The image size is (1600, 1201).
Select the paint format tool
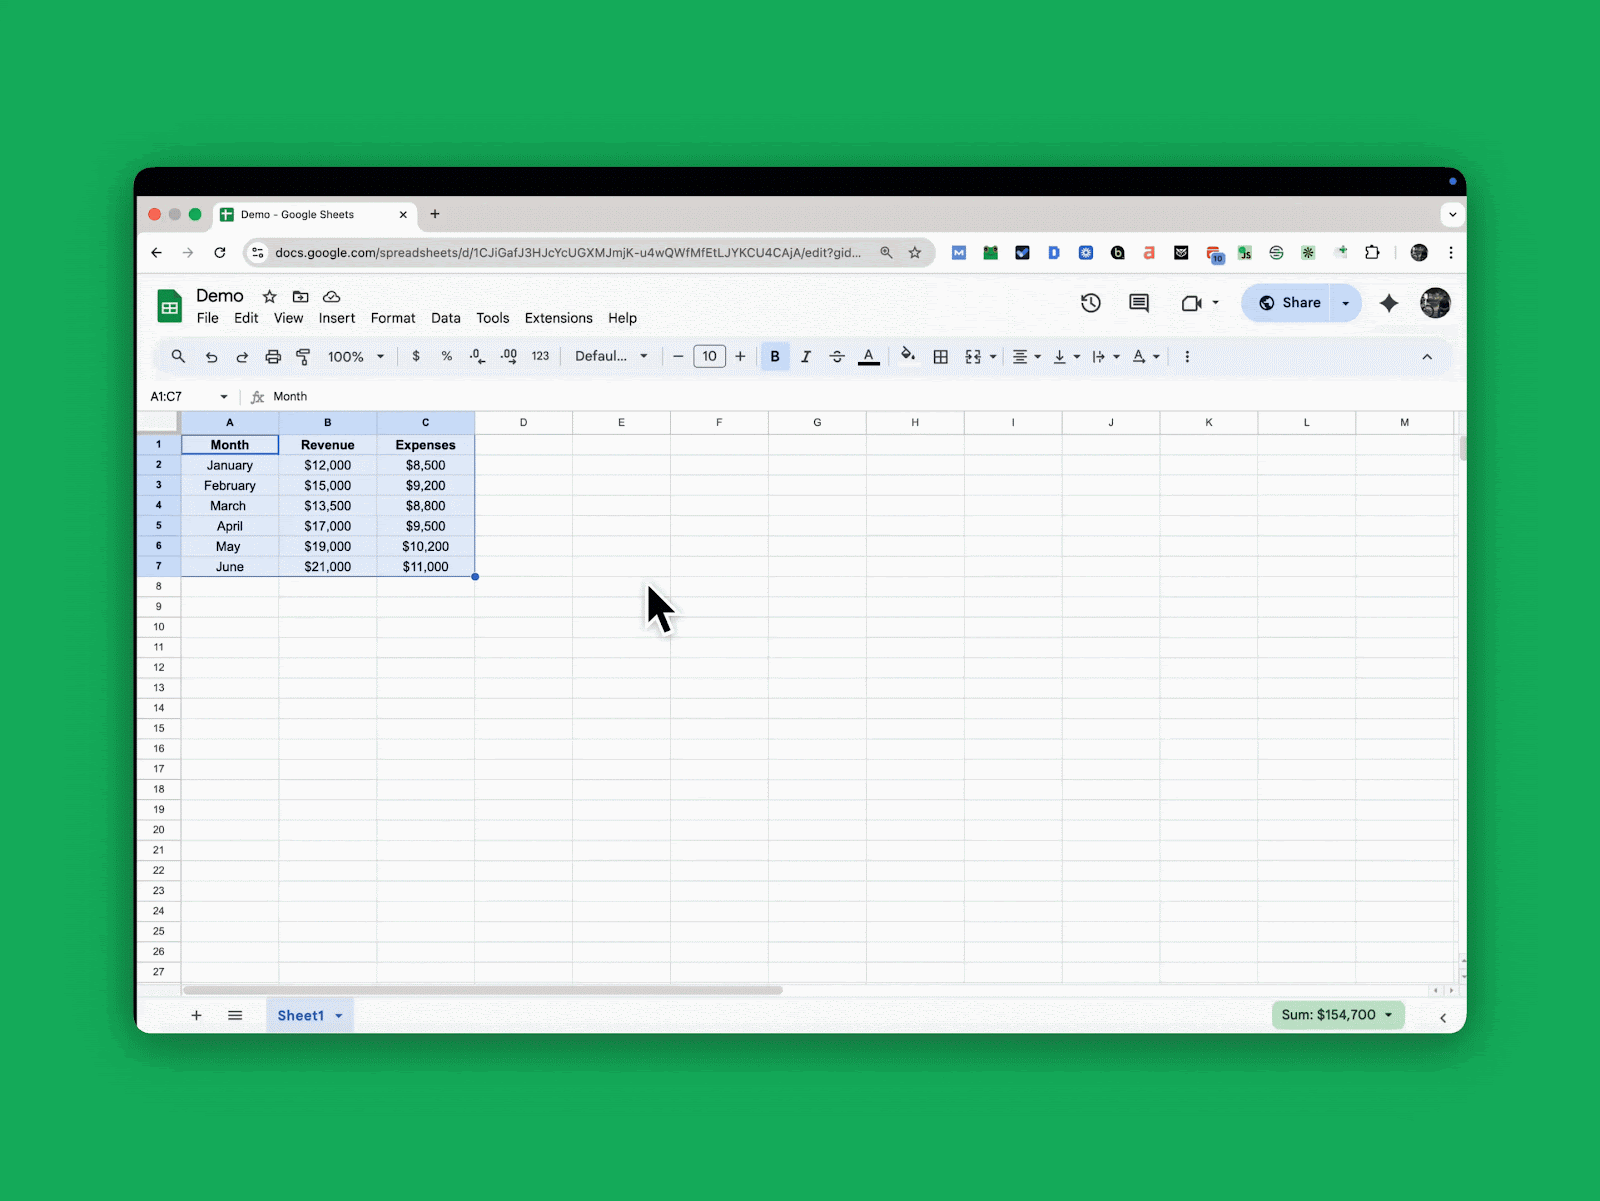tap(304, 356)
